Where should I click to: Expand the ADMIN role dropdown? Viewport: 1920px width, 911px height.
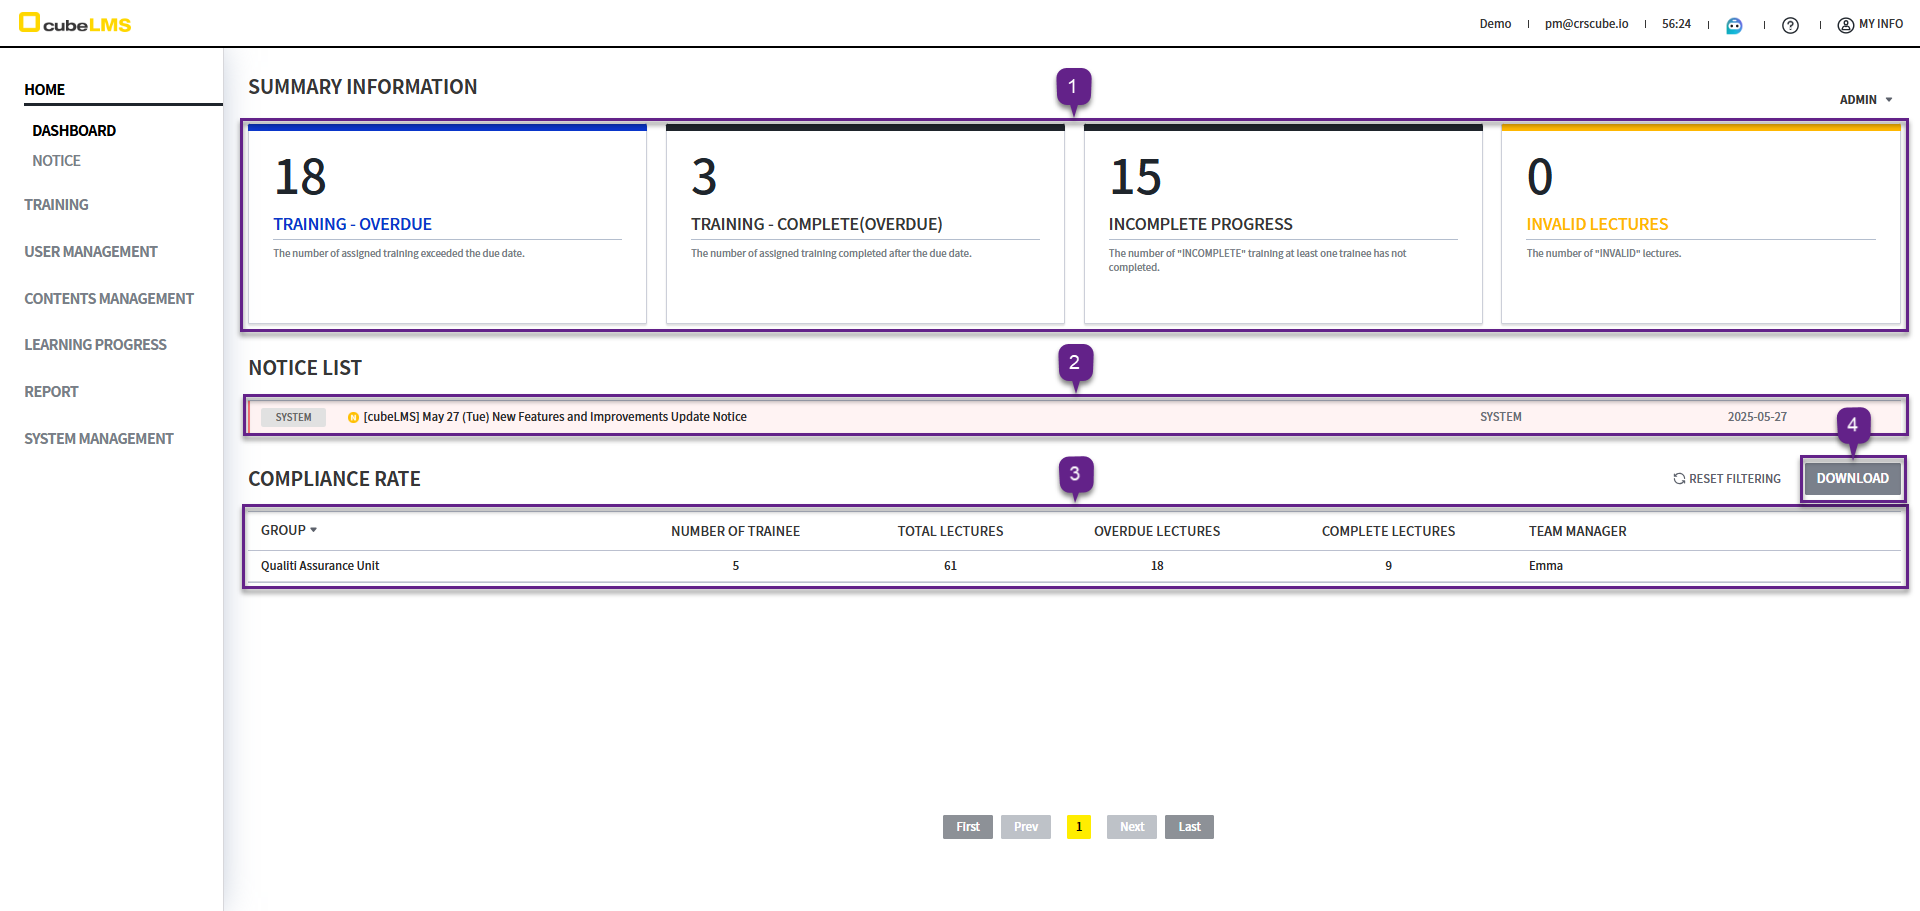(1866, 100)
